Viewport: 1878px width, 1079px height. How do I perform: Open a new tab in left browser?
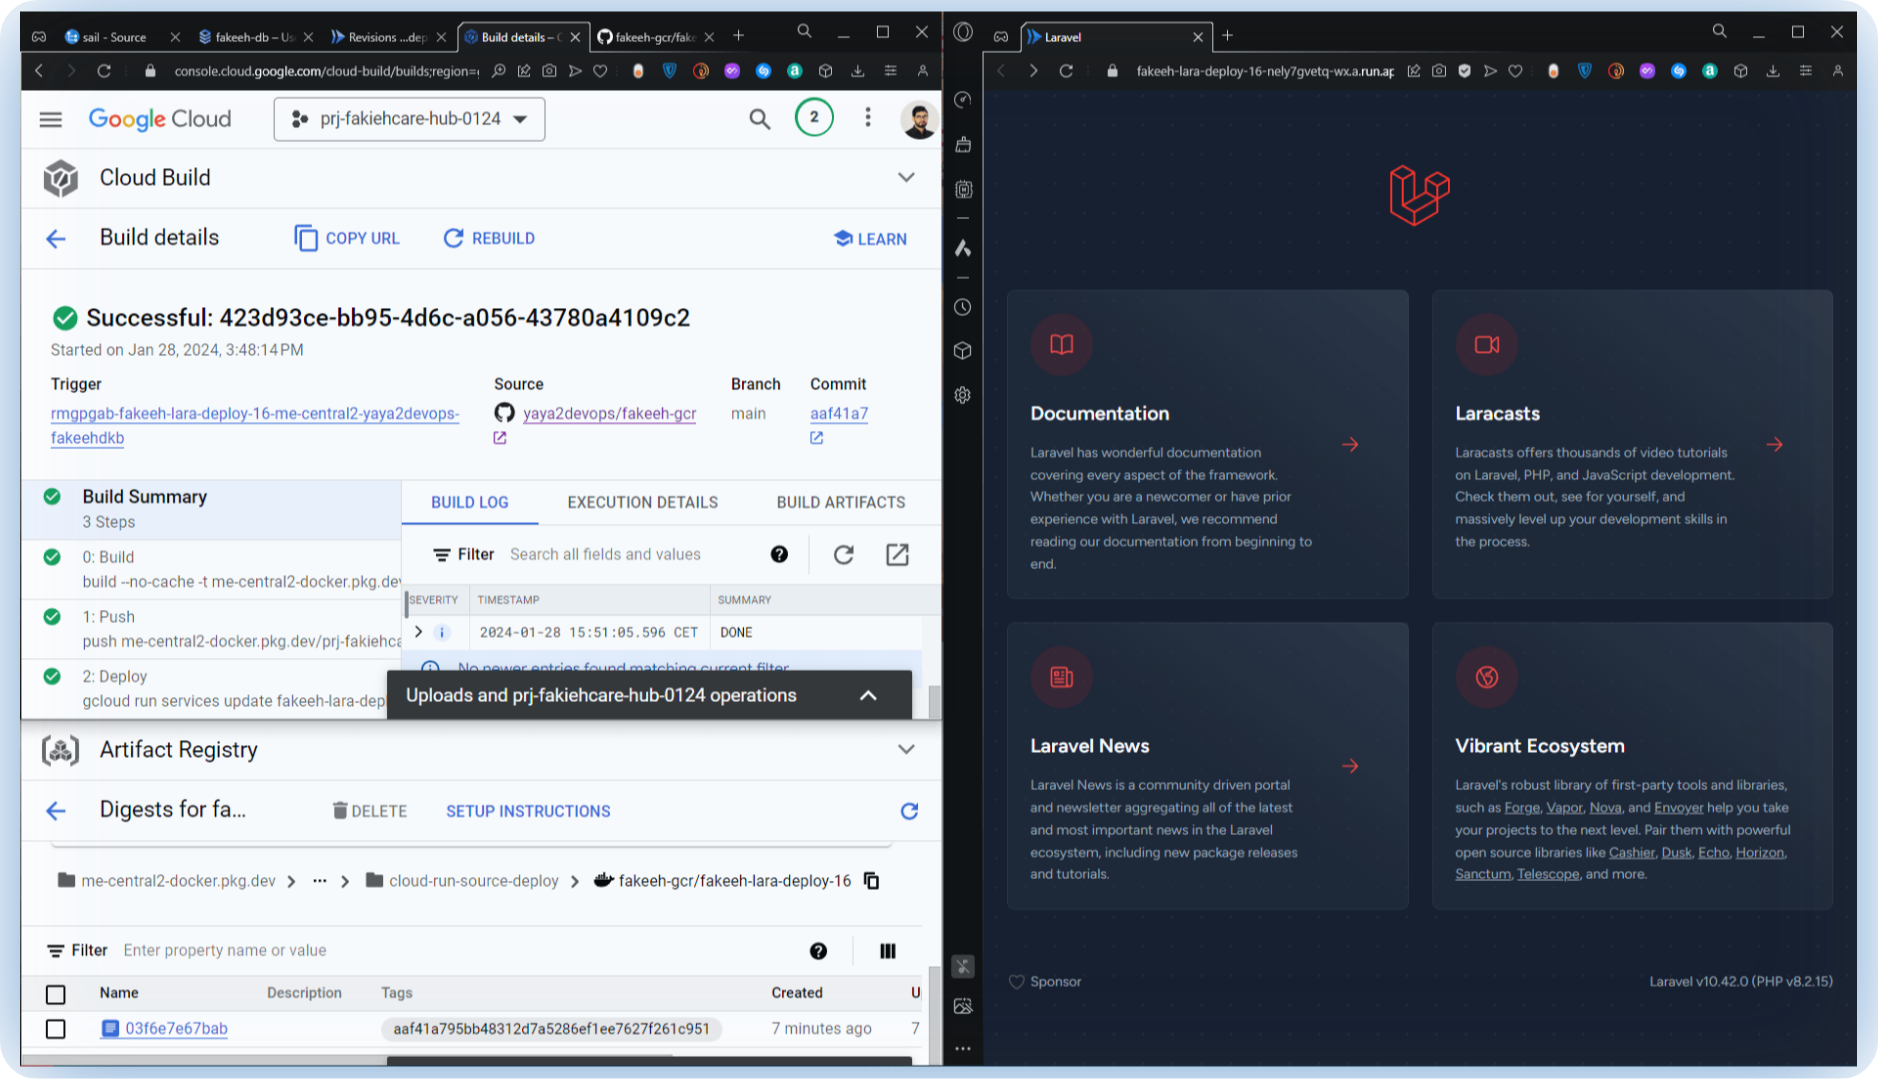click(738, 36)
